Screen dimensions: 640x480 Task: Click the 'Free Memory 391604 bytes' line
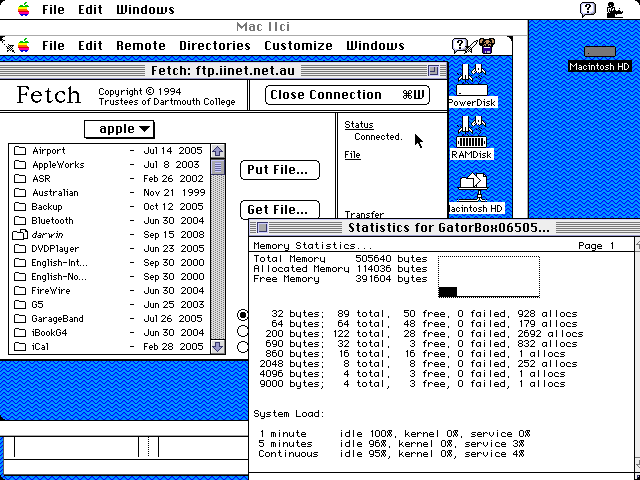340,279
